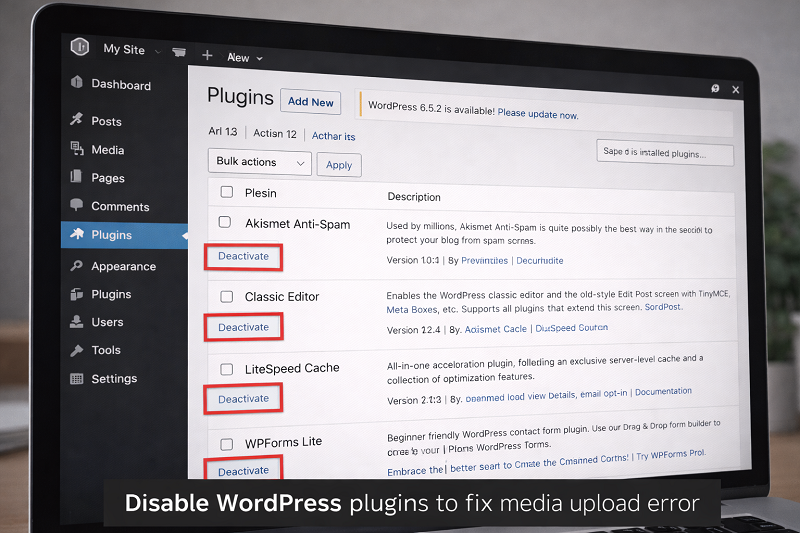Click the Pages icon in sidebar

76,176
